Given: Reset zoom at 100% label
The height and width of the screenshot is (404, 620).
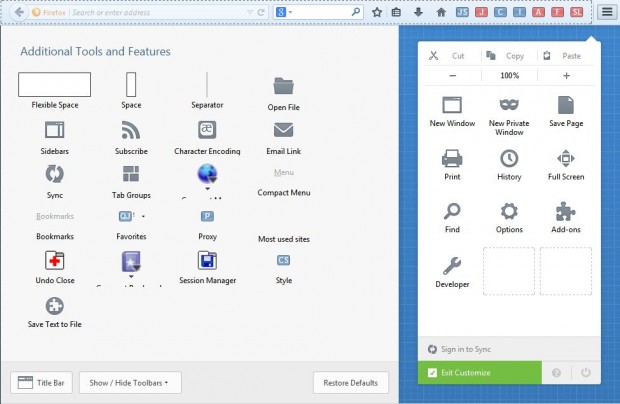Looking at the screenshot, I should click(509, 75).
